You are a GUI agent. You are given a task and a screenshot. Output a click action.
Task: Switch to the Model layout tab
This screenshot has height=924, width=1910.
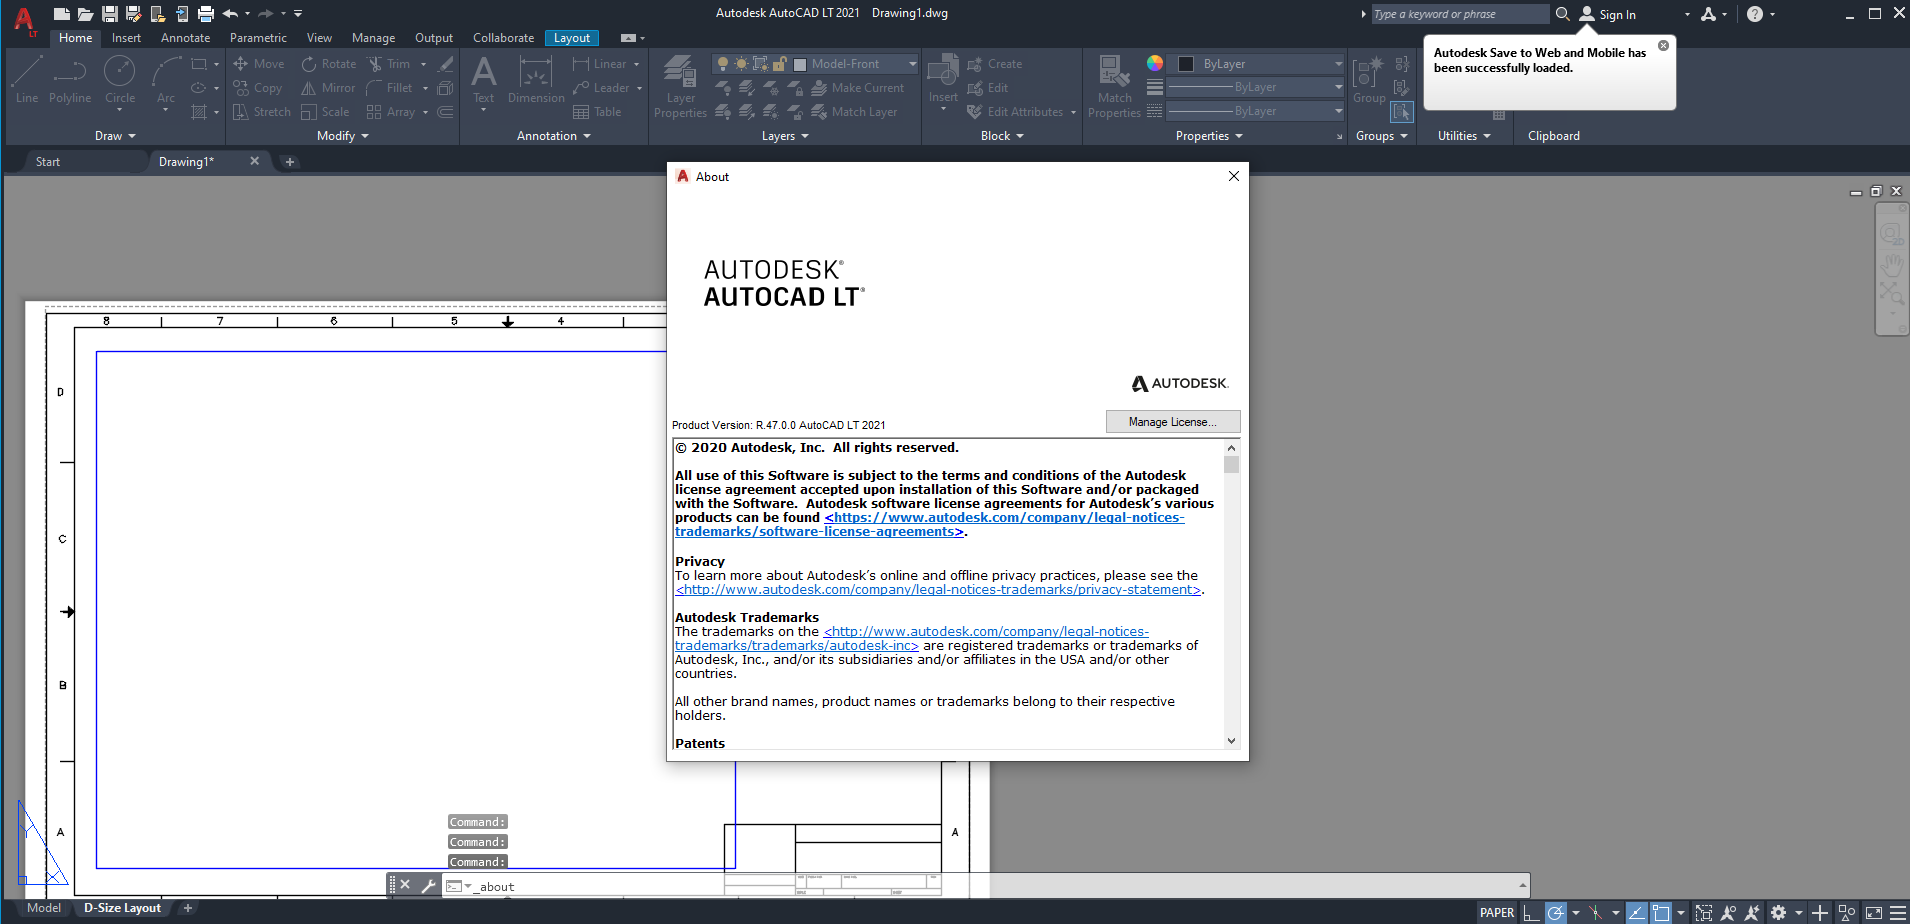point(44,908)
